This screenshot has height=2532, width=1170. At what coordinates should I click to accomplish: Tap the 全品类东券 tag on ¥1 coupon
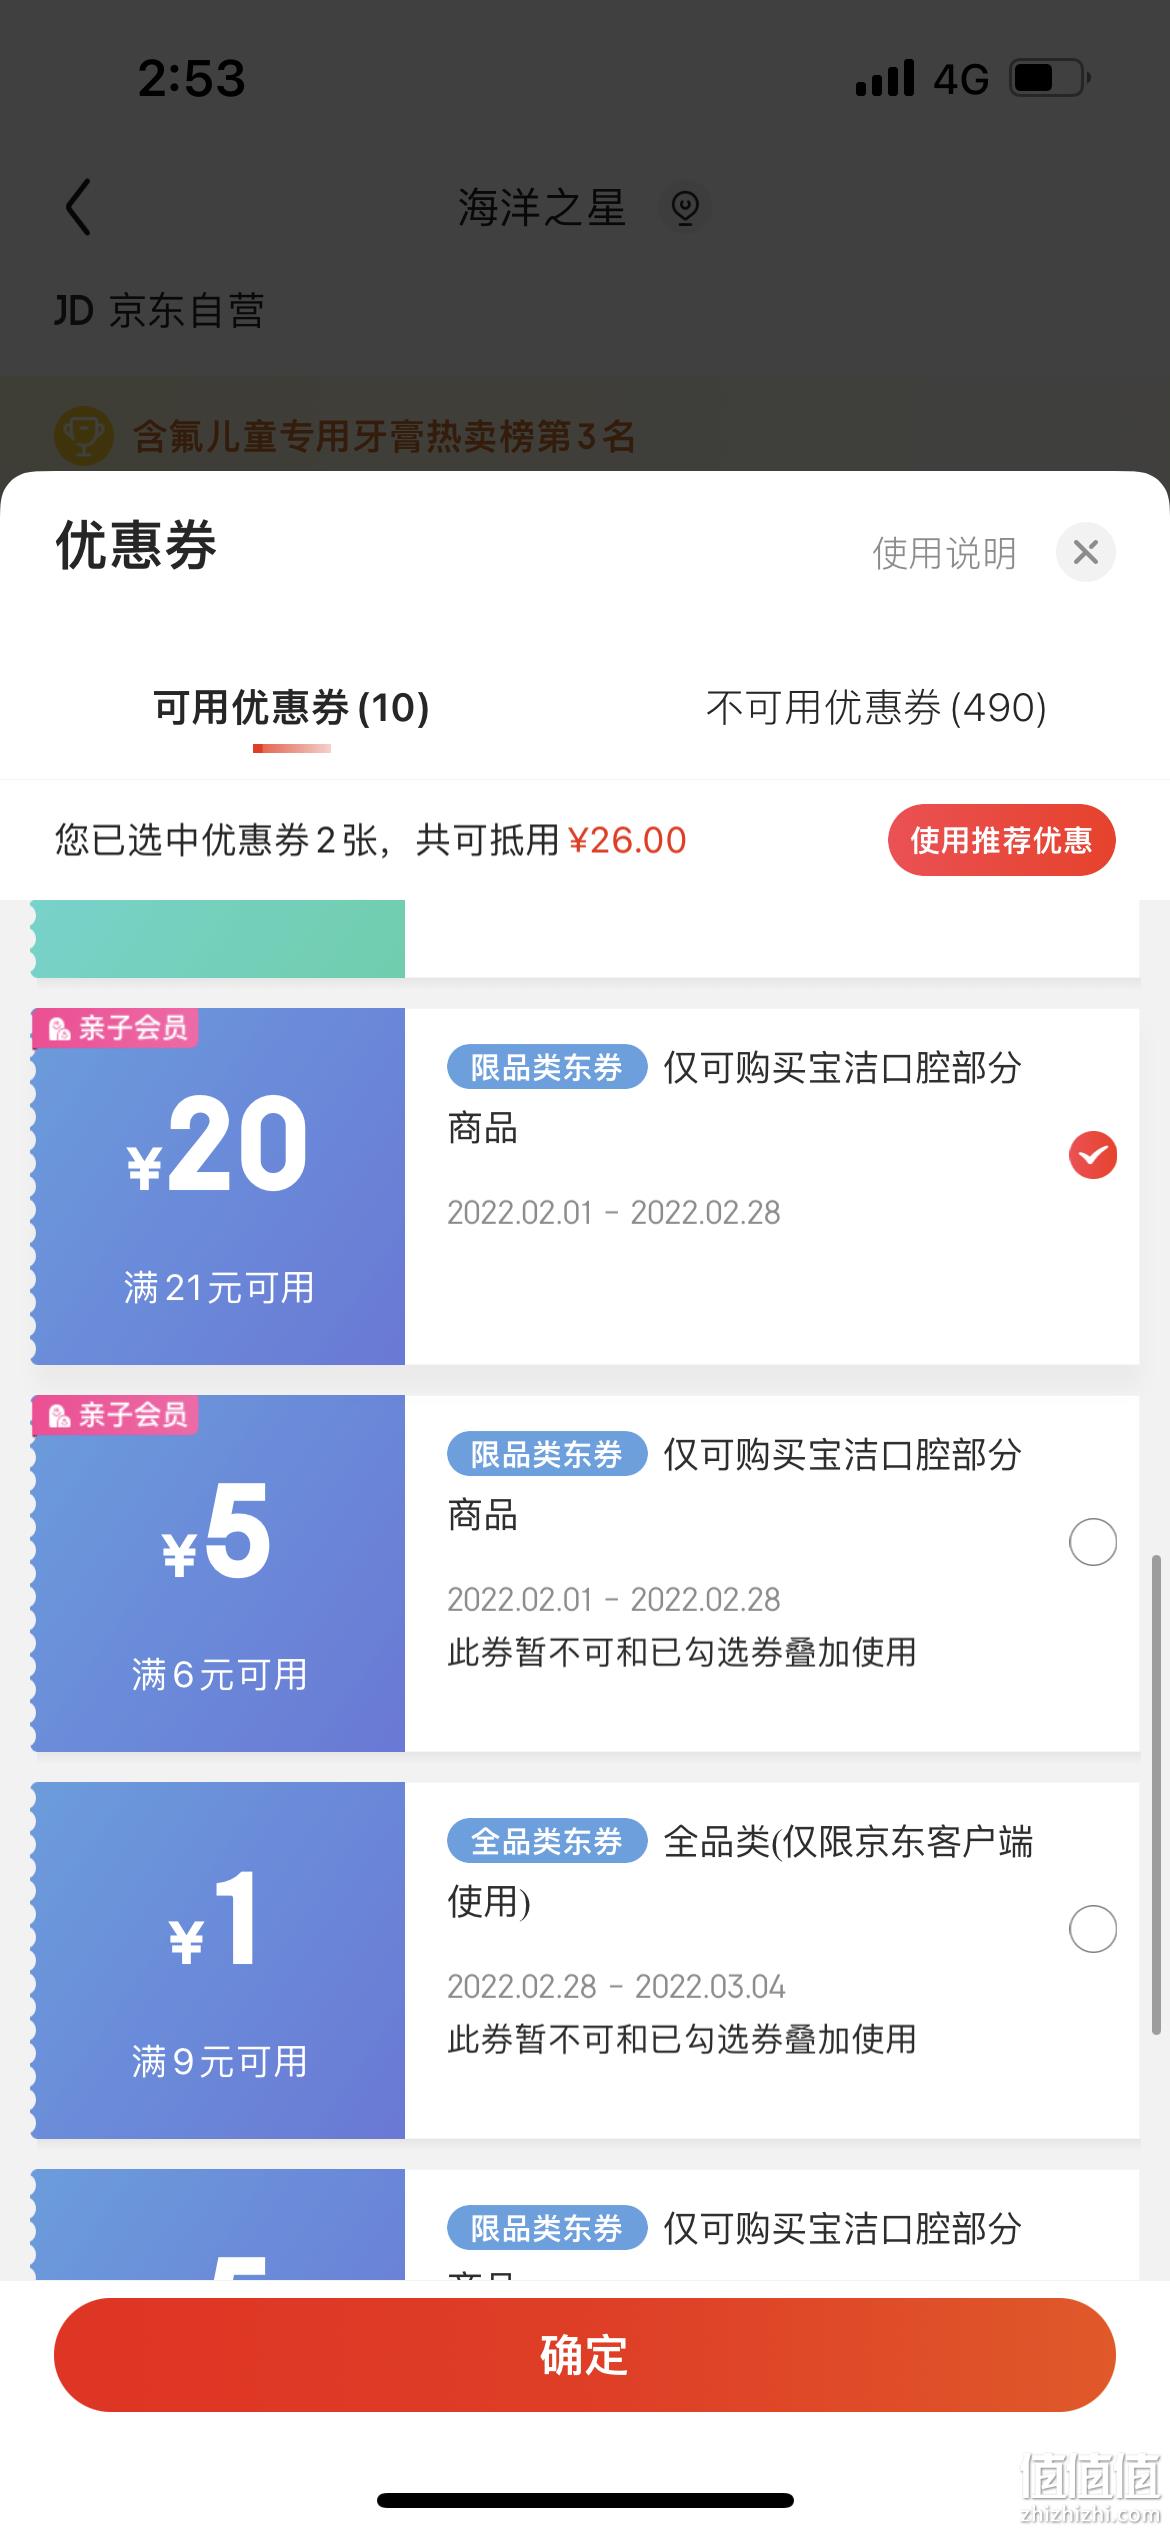tap(546, 1841)
